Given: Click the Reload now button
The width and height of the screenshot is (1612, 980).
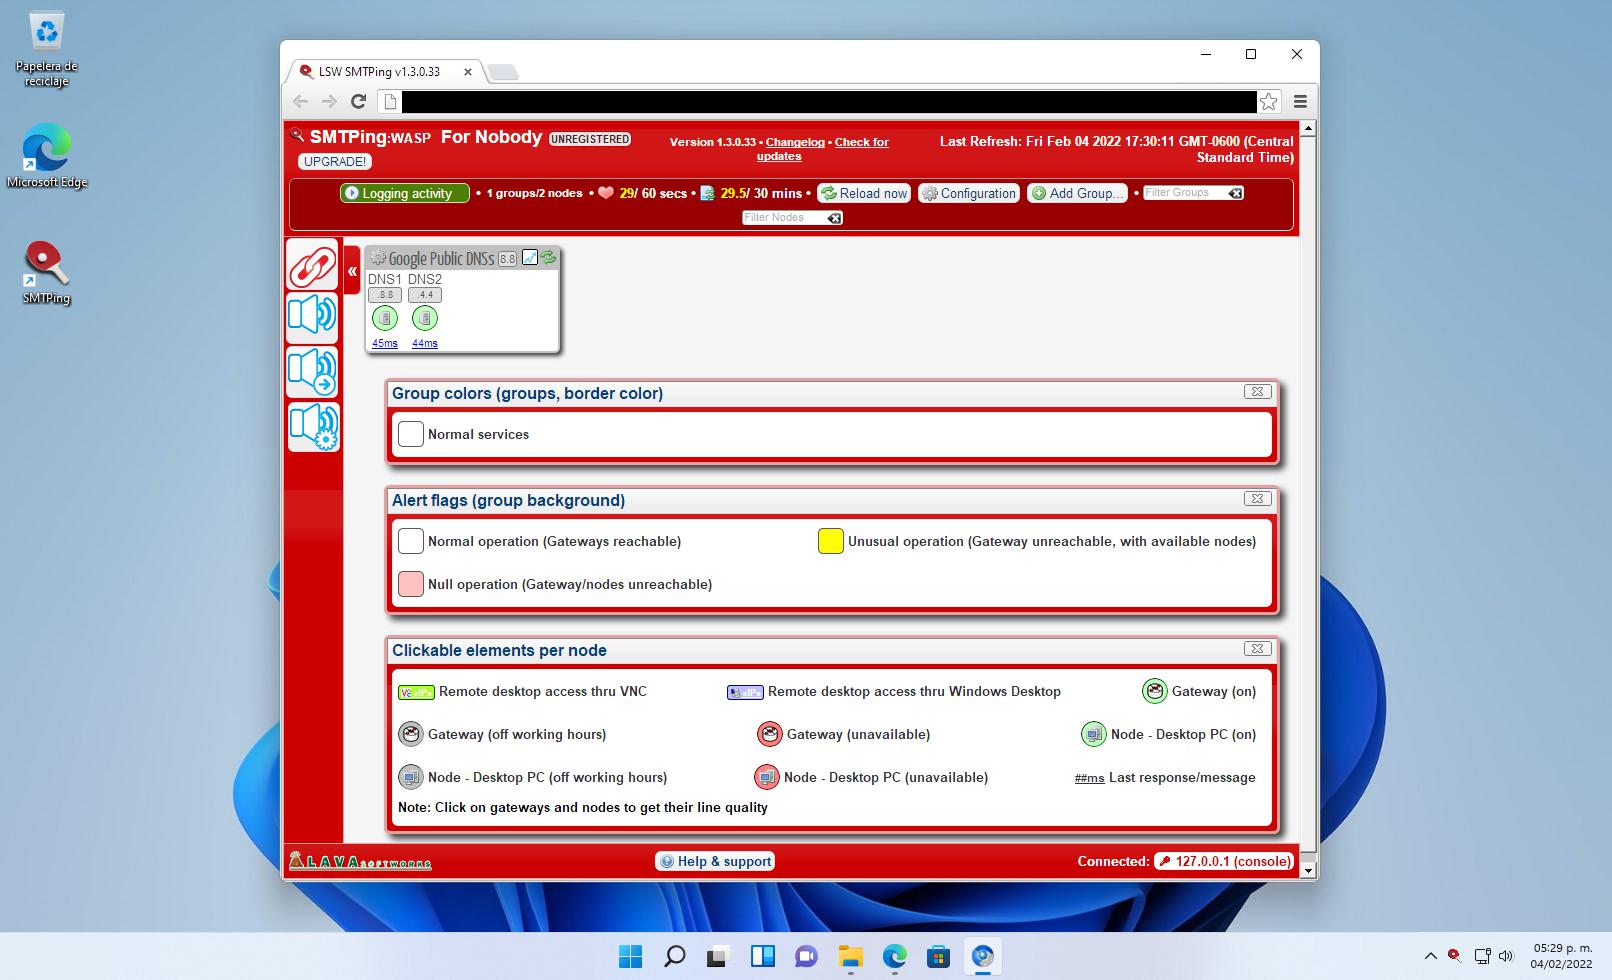Looking at the screenshot, I should (864, 193).
